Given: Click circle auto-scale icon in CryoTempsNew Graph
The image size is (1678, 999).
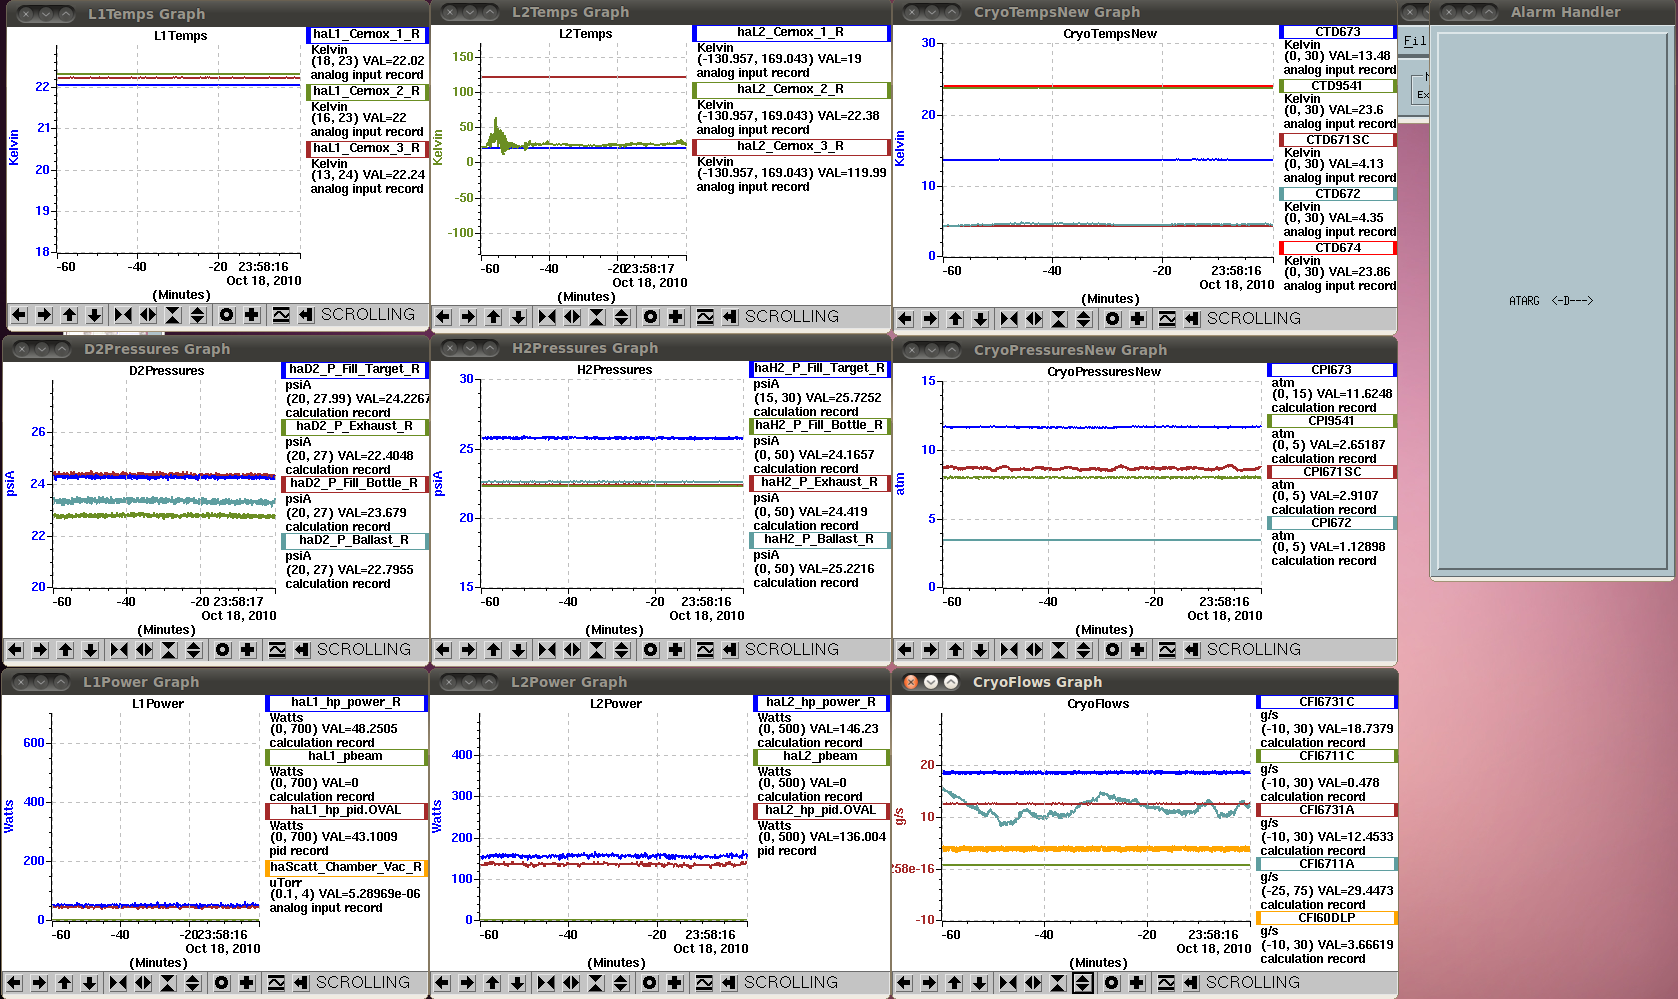Looking at the screenshot, I should click(x=1113, y=319).
